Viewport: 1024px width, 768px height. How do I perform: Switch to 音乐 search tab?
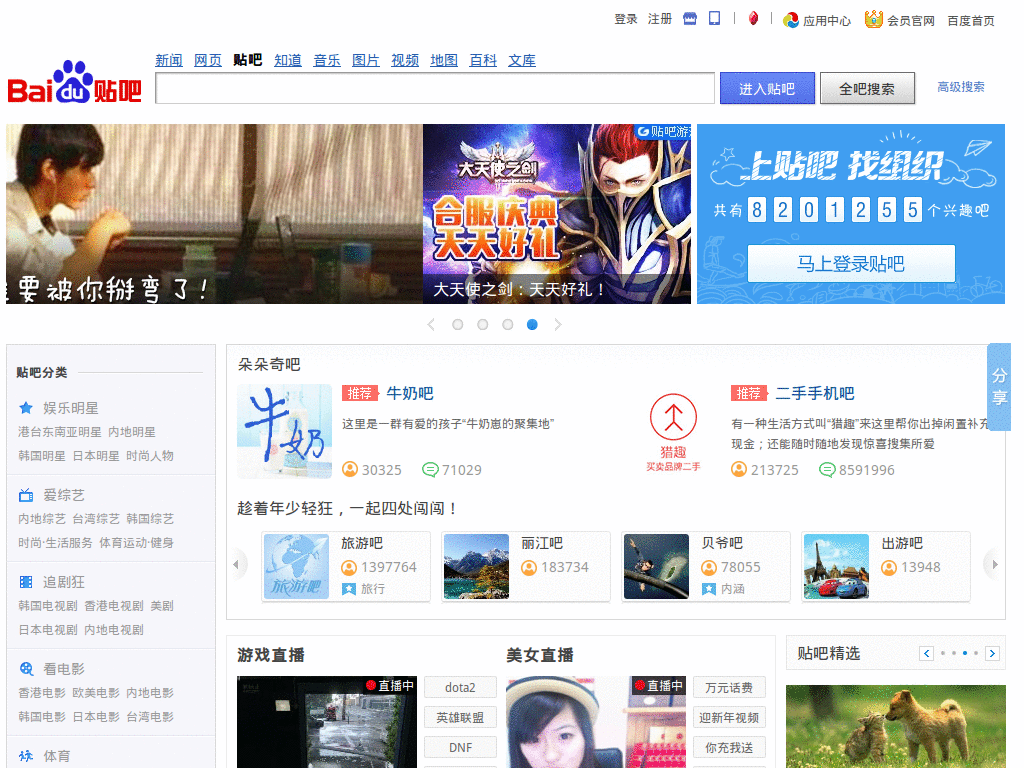[x=327, y=61]
